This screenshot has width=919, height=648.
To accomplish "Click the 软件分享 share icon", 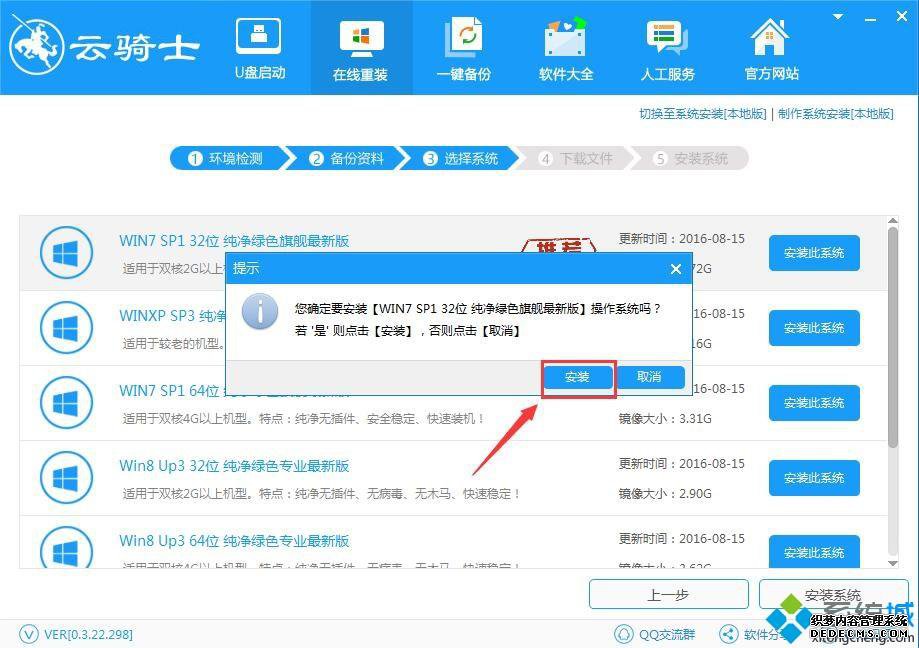I will 729,634.
